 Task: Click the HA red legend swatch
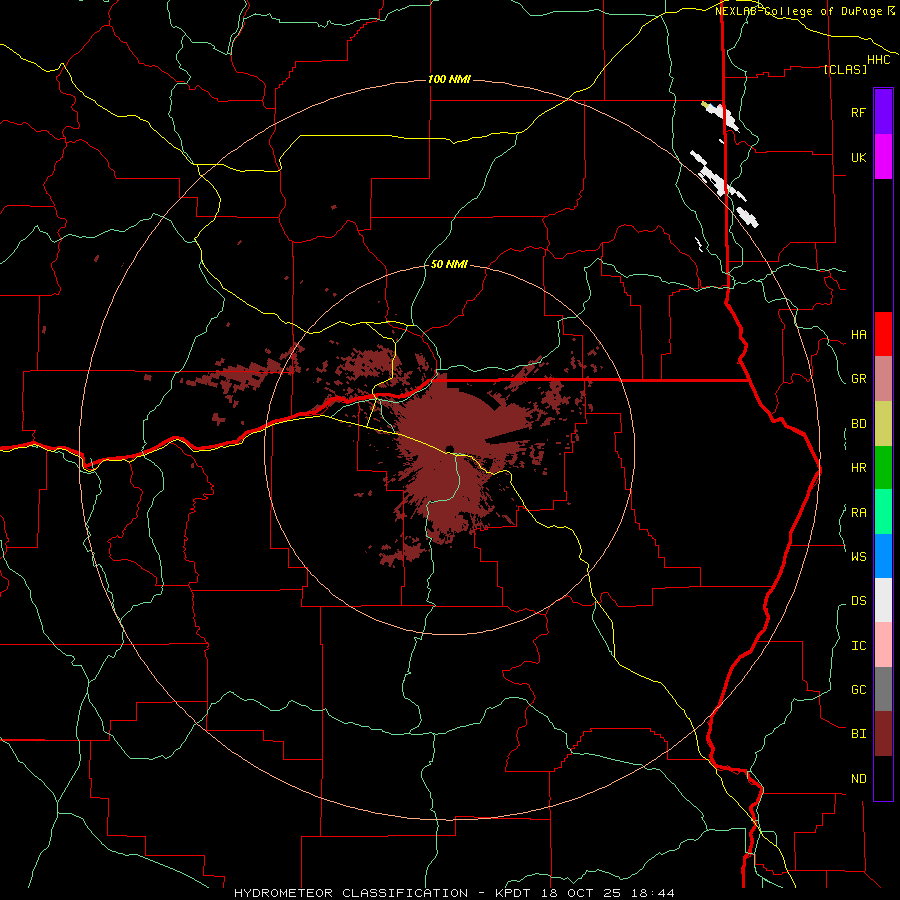[883, 334]
